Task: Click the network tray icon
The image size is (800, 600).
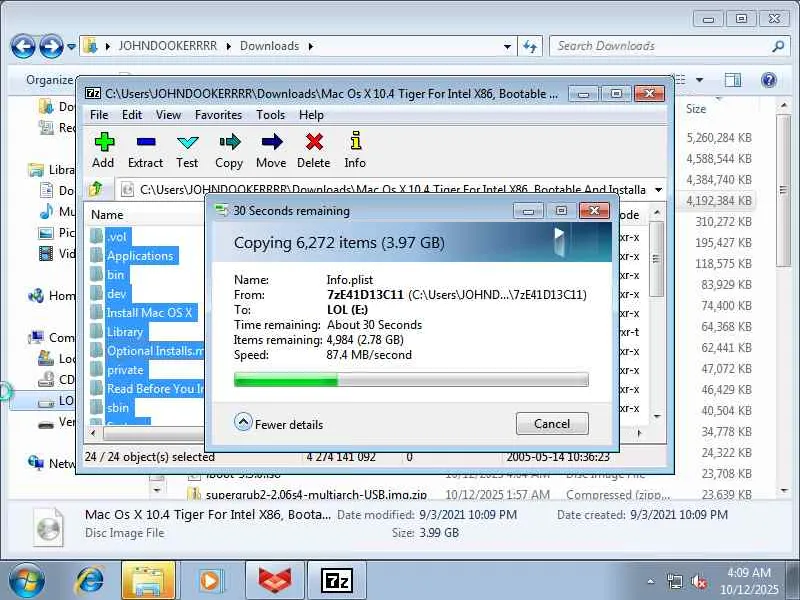Action: click(674, 581)
